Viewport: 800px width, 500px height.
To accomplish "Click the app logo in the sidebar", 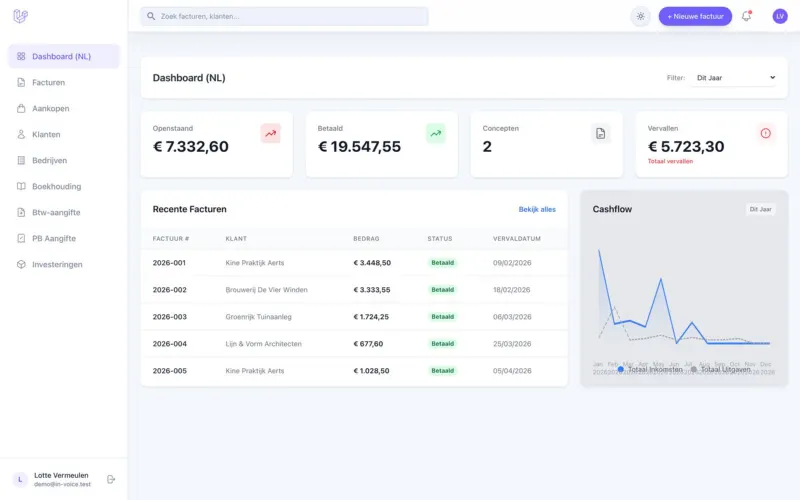I will coord(20,16).
